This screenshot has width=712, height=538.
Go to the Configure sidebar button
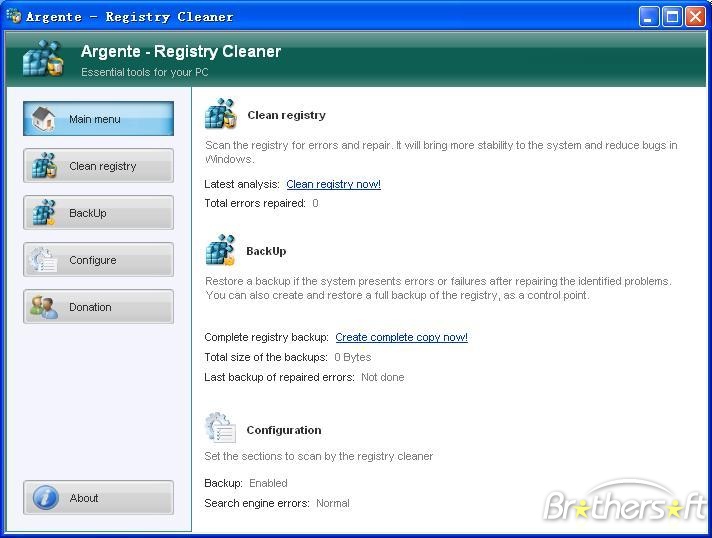pyautogui.click(x=99, y=260)
